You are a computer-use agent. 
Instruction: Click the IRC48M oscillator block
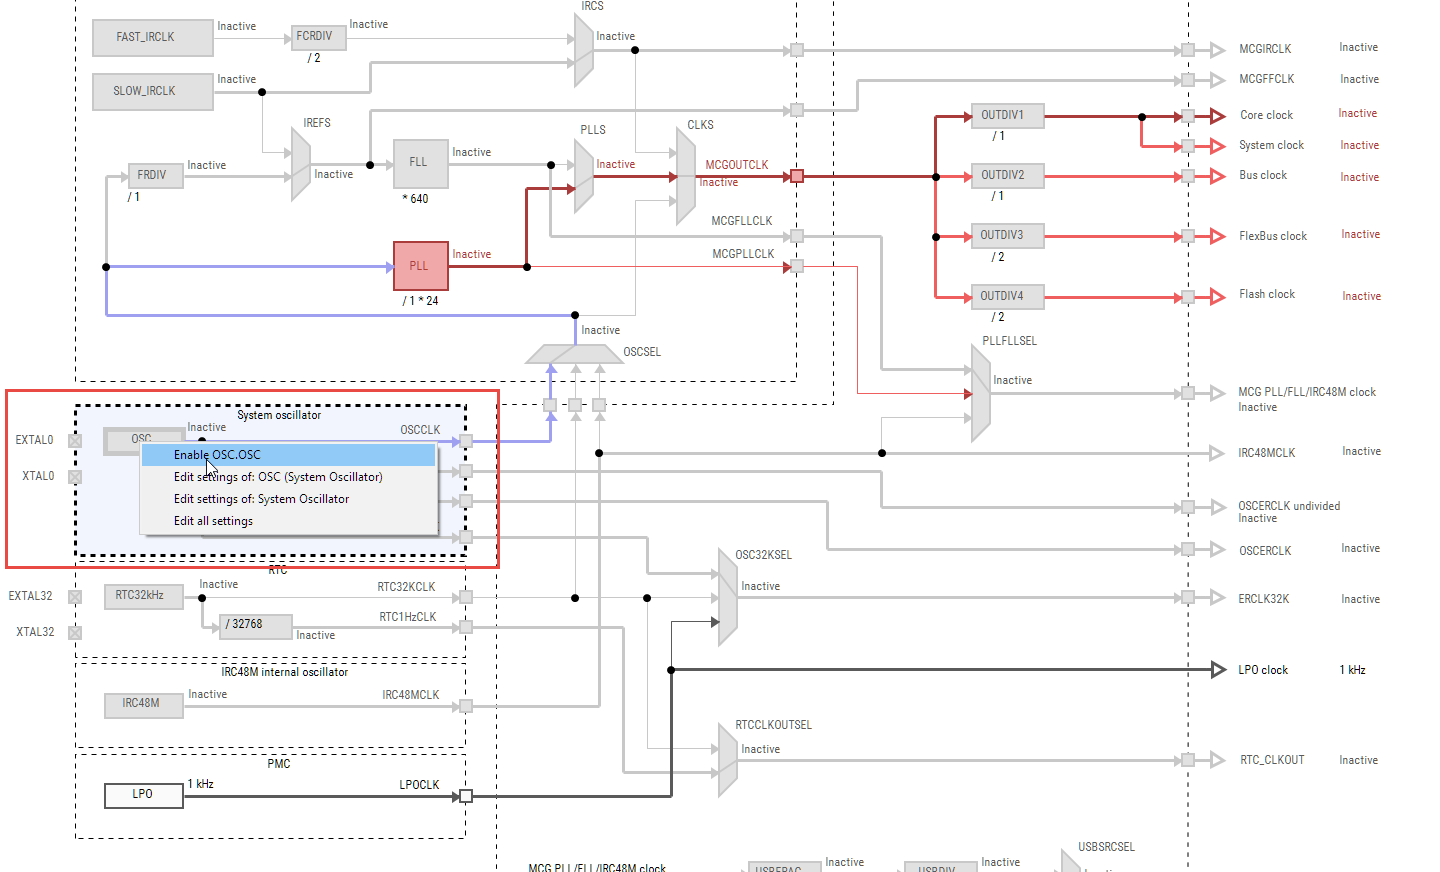pos(144,704)
